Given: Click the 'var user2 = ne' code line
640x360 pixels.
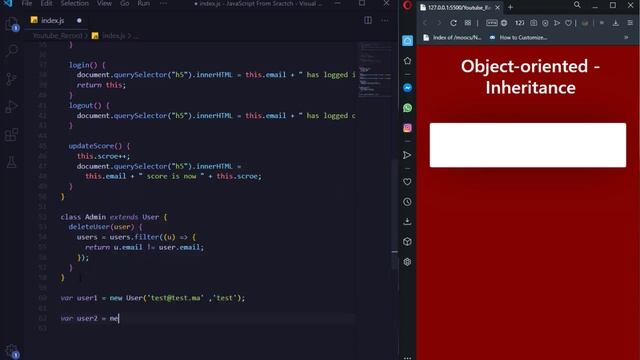Looking at the screenshot, I should [90, 318].
